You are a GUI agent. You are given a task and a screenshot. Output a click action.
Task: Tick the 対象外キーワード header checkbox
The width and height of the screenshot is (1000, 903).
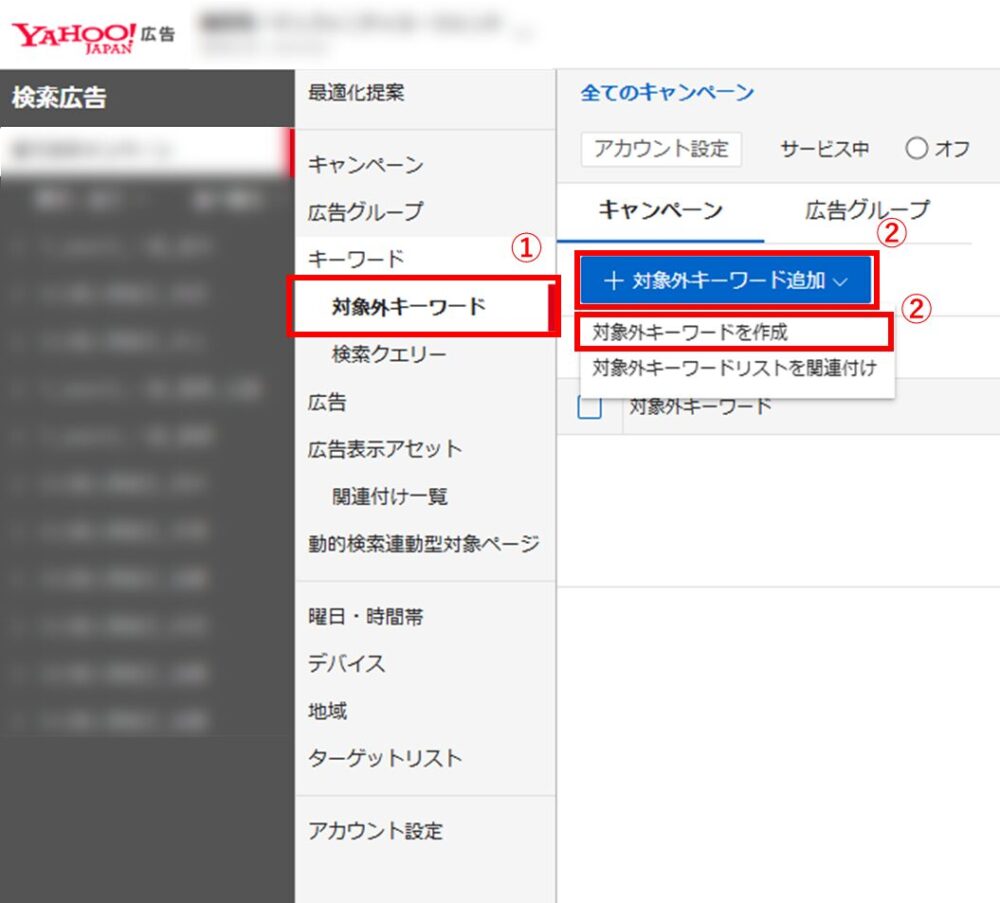[590, 407]
